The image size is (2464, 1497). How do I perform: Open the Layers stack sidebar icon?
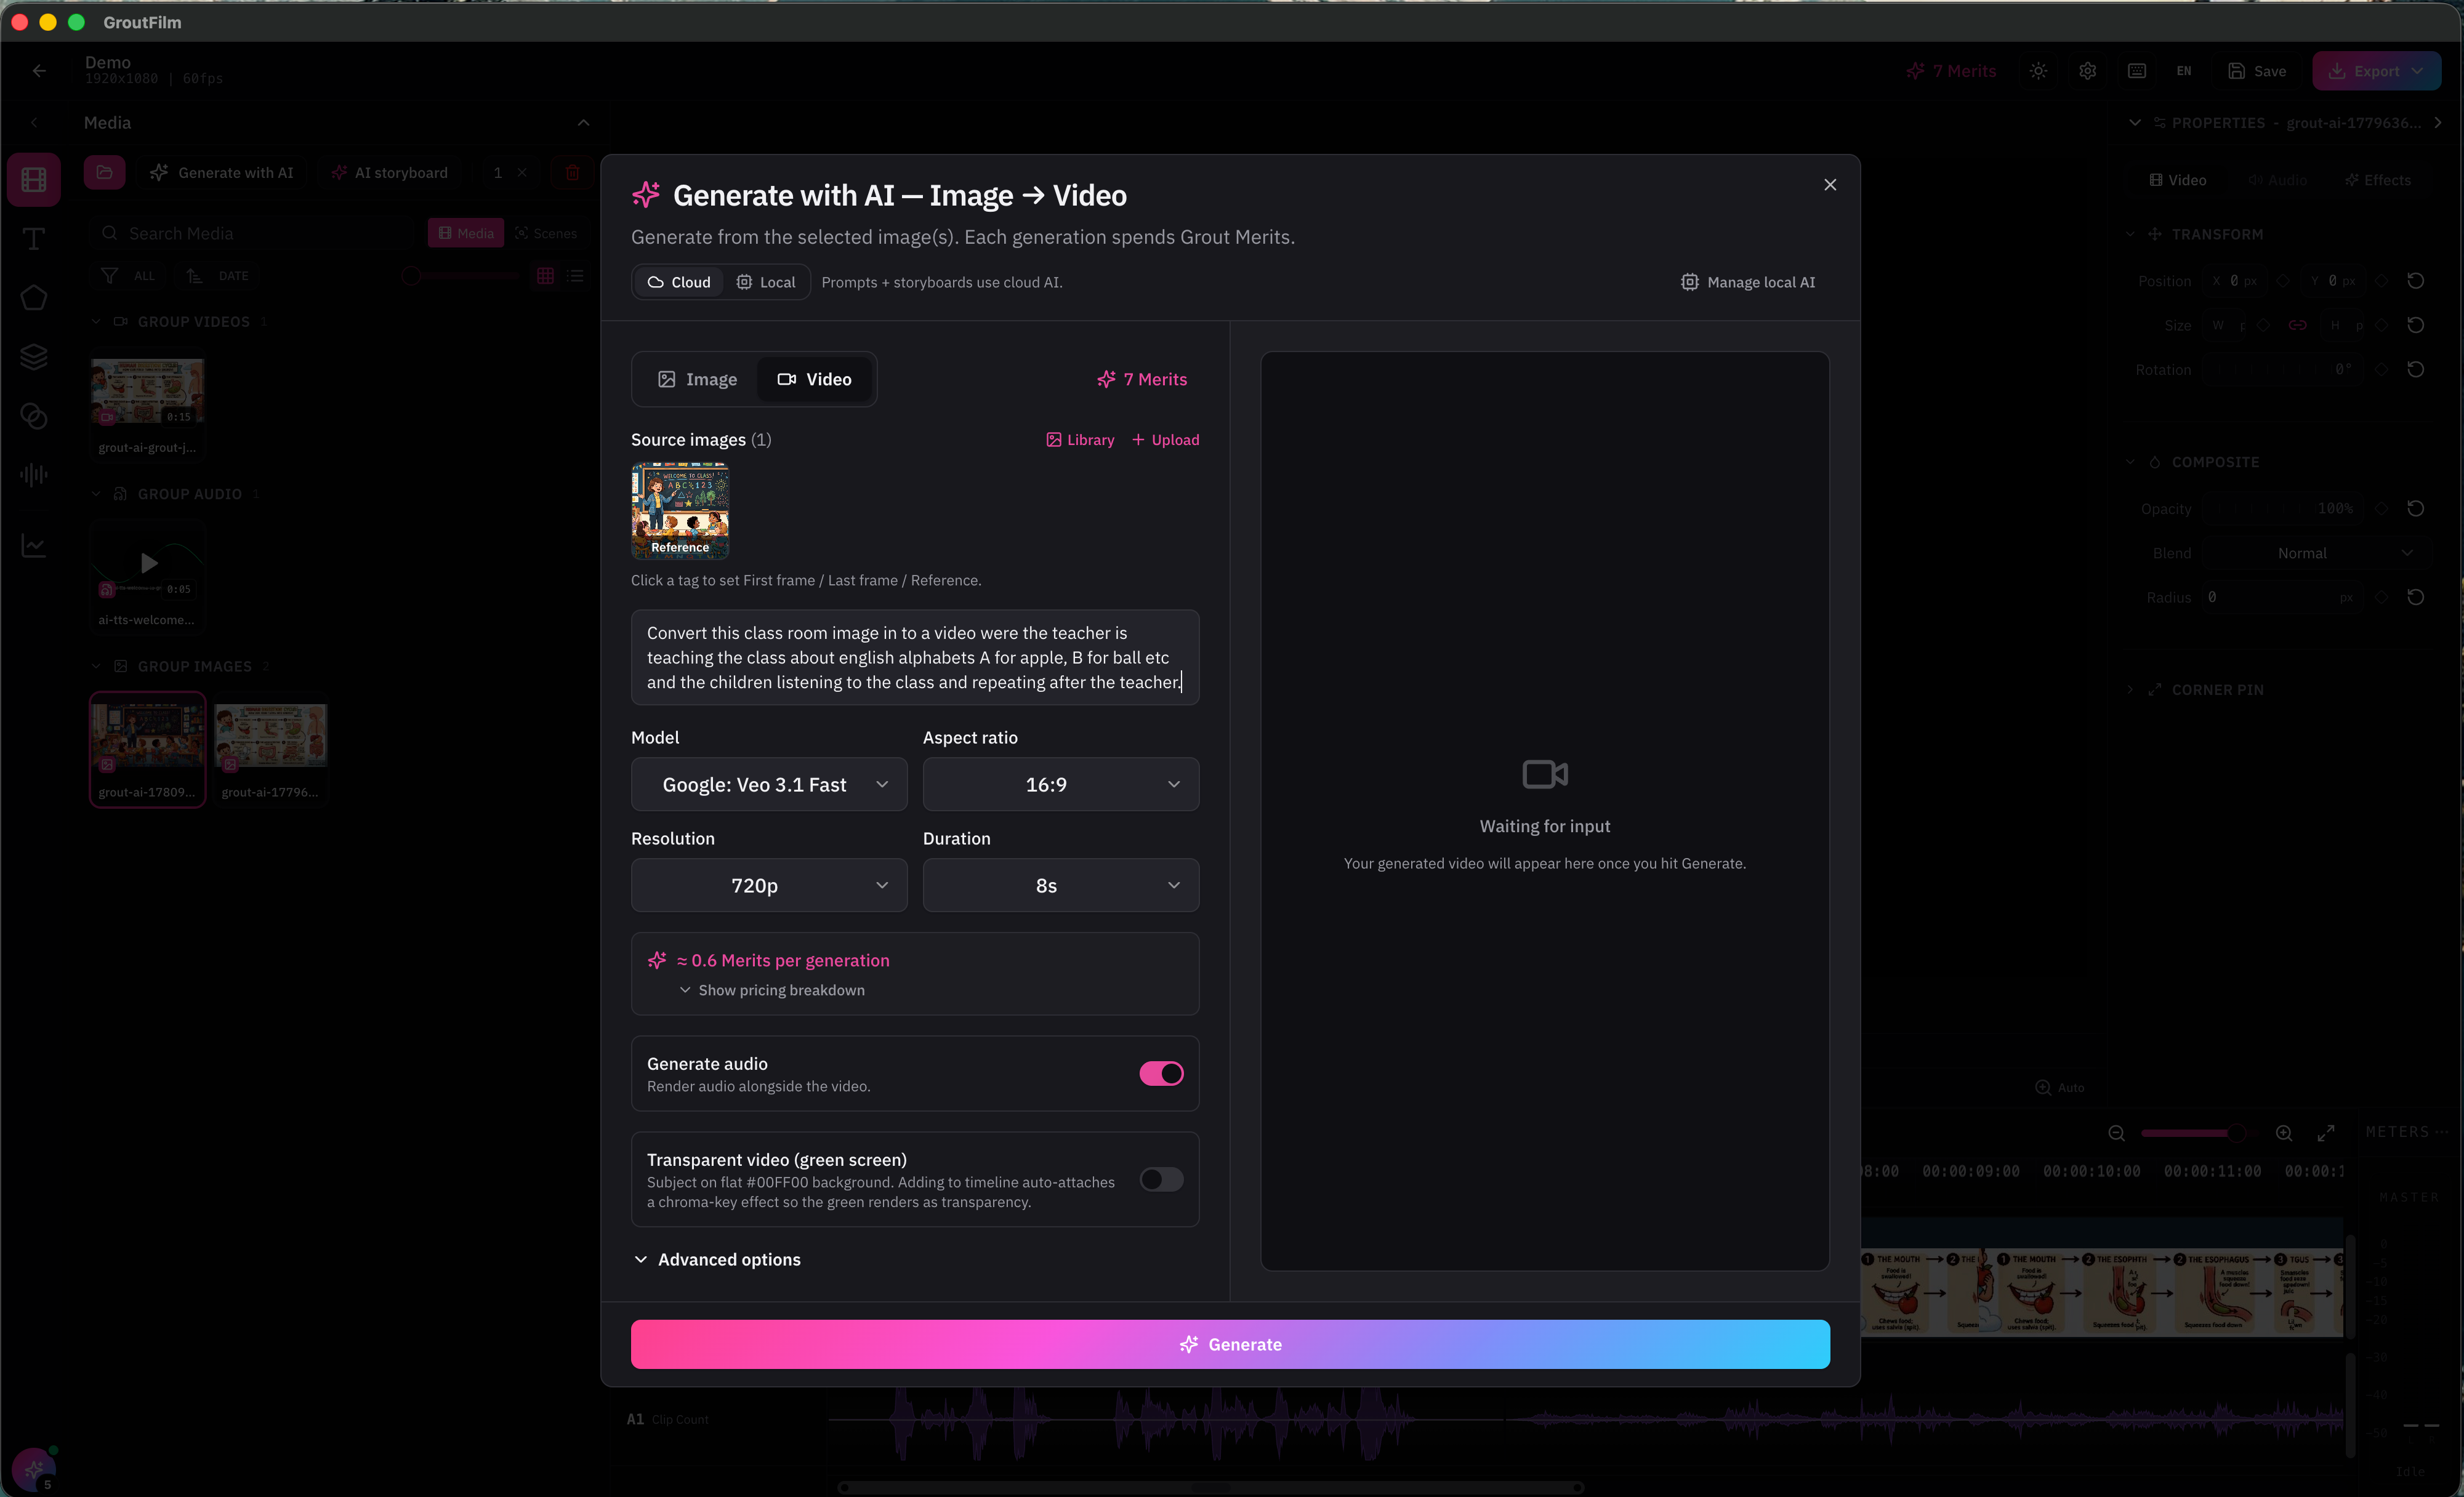(x=34, y=357)
